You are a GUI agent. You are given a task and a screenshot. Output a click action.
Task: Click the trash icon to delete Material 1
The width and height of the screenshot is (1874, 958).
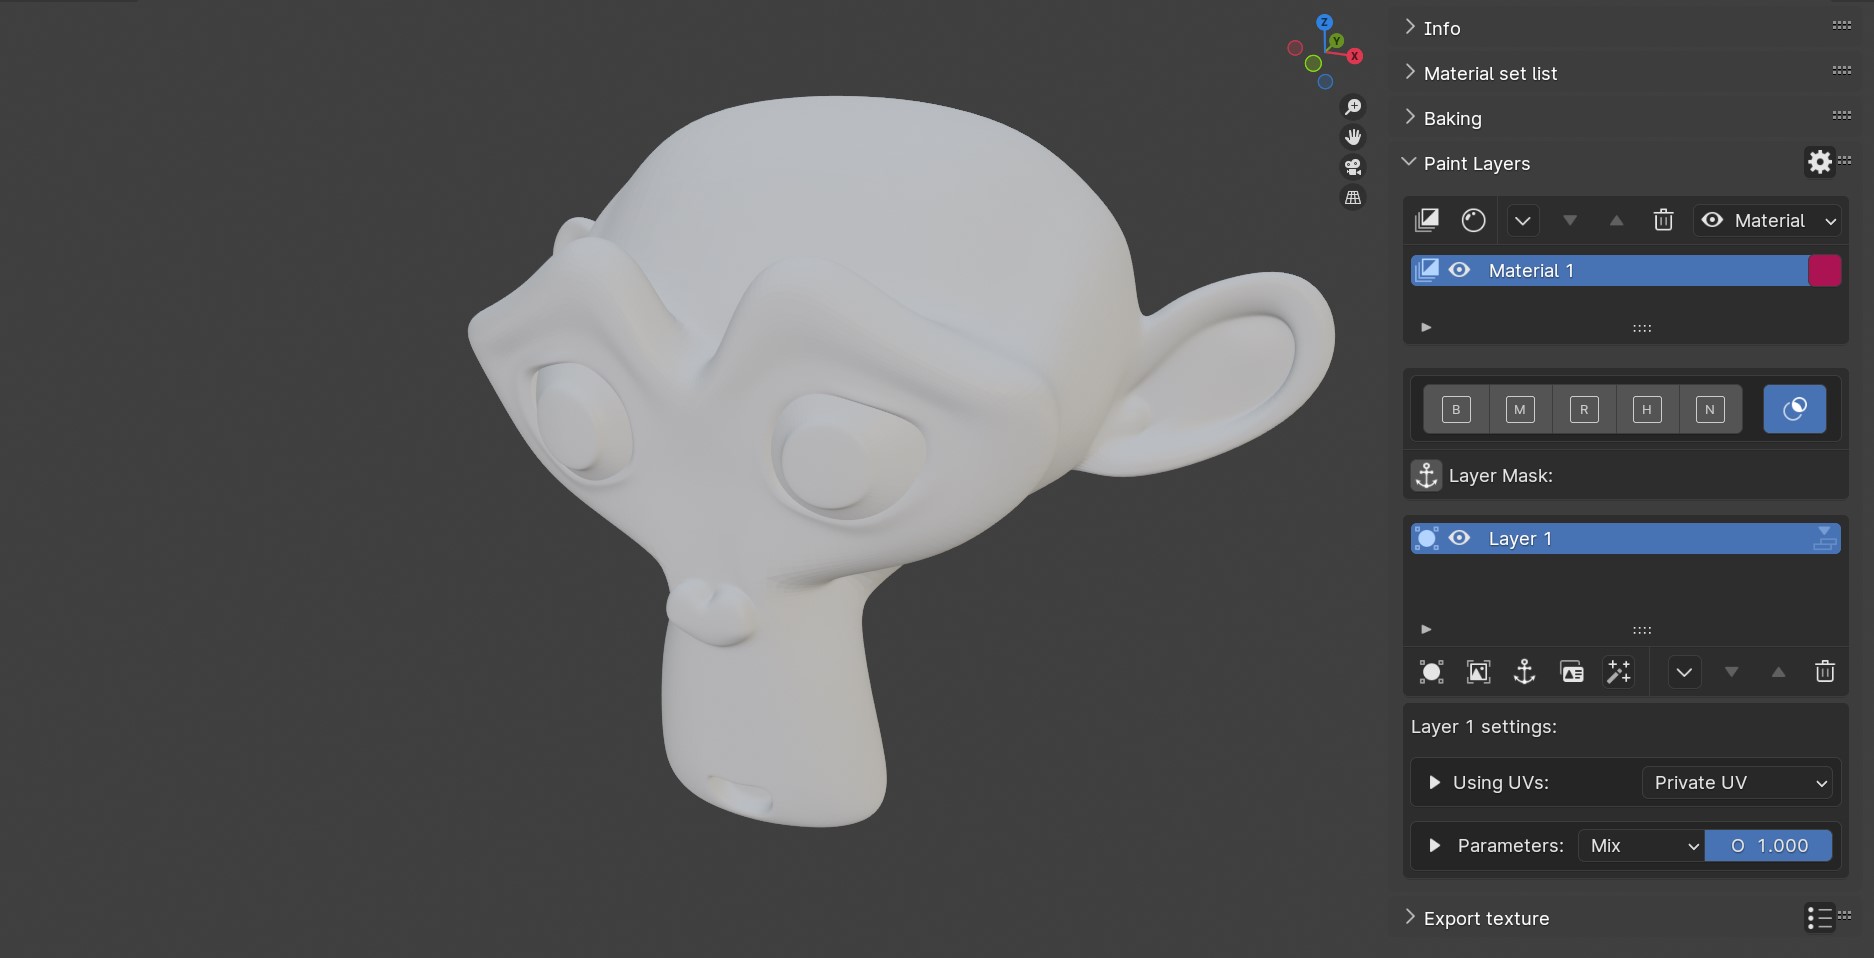point(1663,221)
